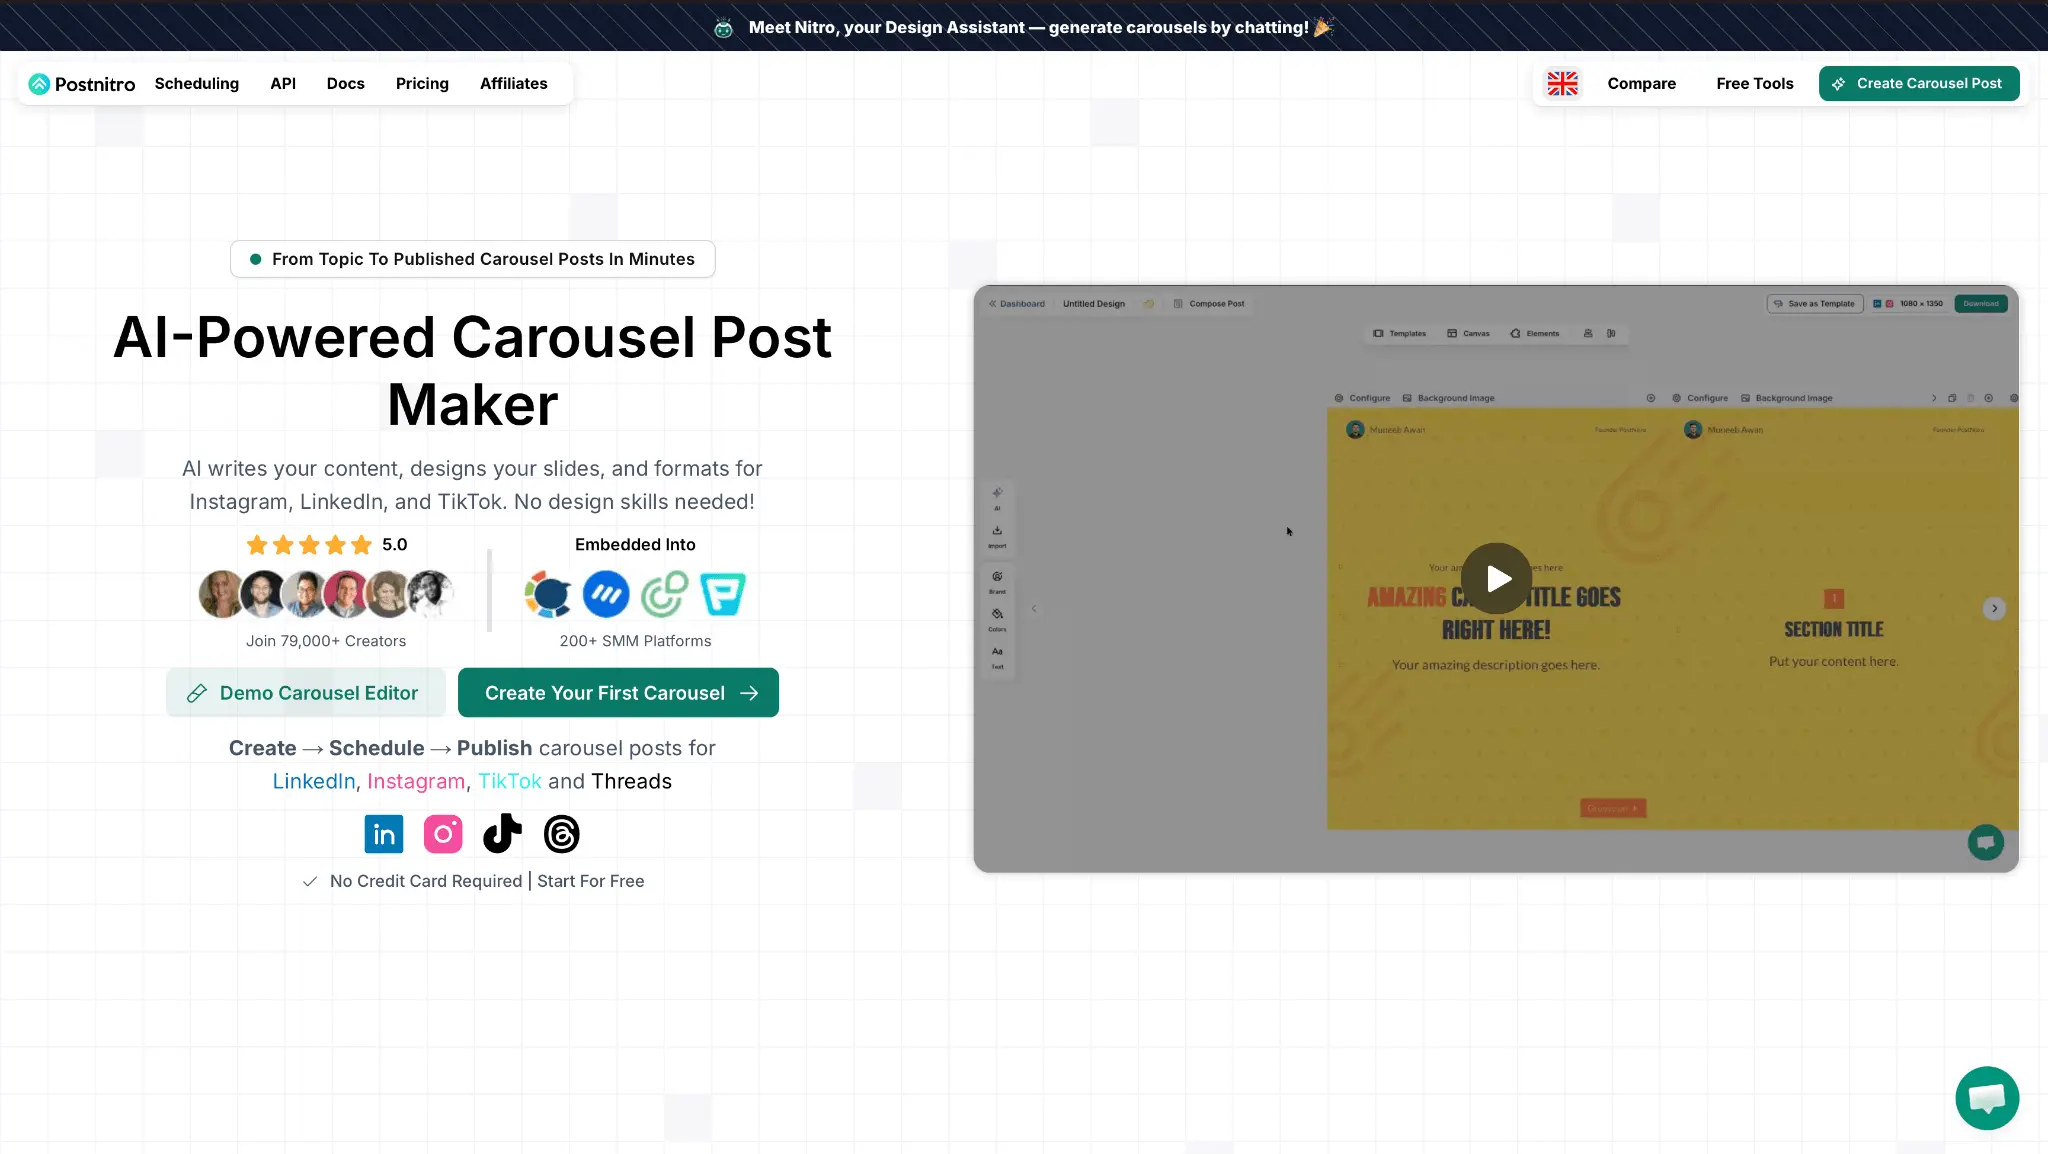Click '200+ SMM Platforms' text
Screen dimensions: 2048x1154
[635, 641]
